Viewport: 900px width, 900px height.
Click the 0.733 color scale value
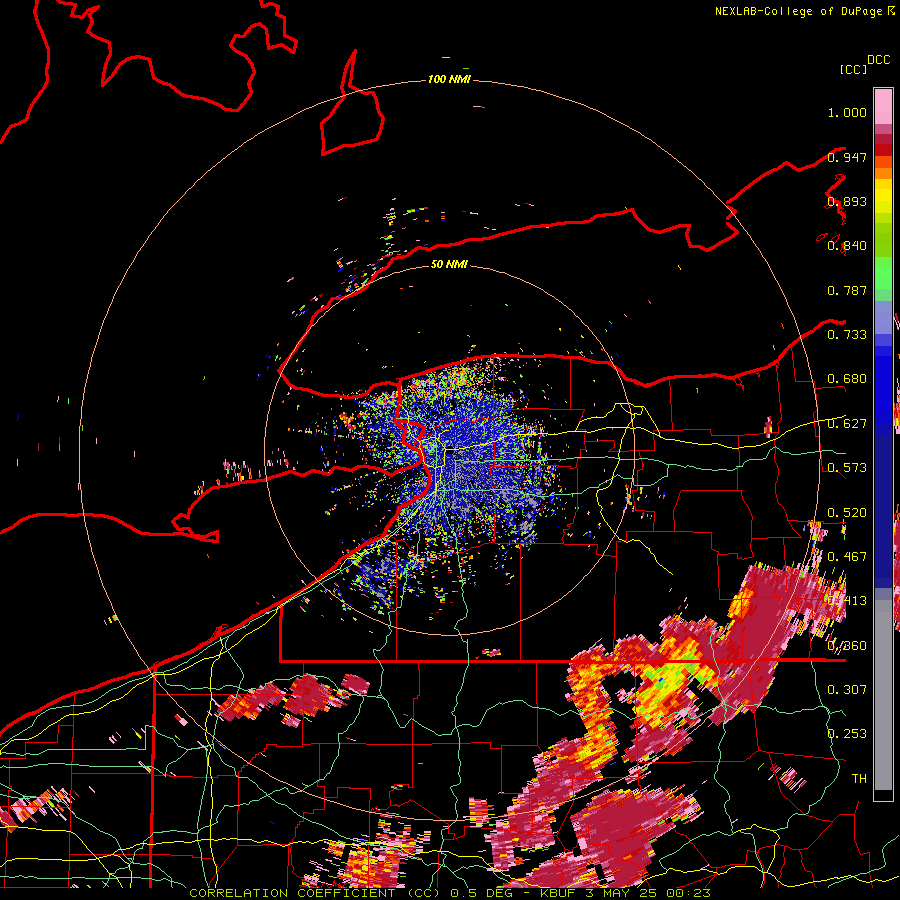click(x=847, y=335)
